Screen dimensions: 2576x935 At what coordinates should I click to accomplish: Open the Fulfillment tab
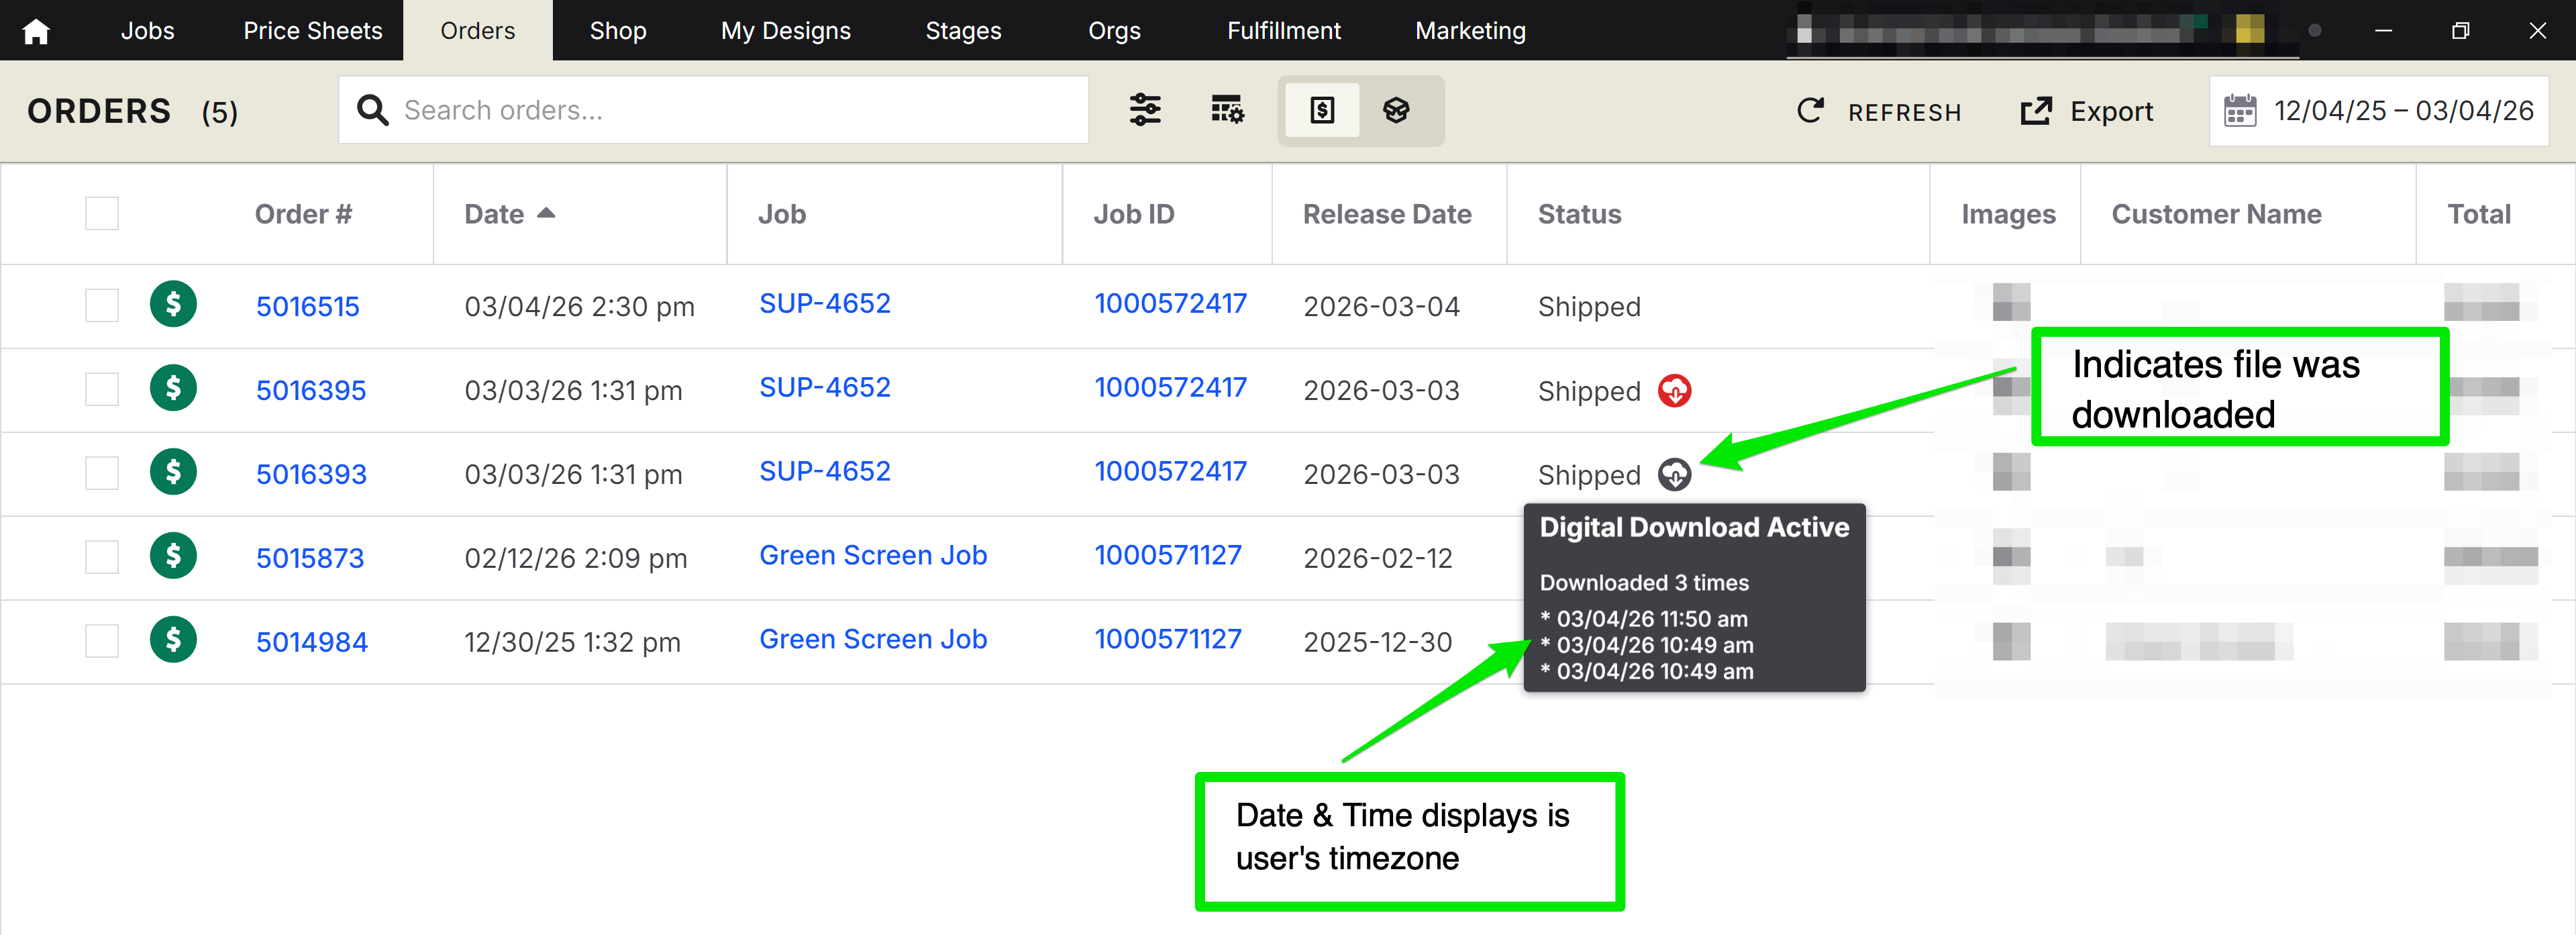click(1283, 31)
